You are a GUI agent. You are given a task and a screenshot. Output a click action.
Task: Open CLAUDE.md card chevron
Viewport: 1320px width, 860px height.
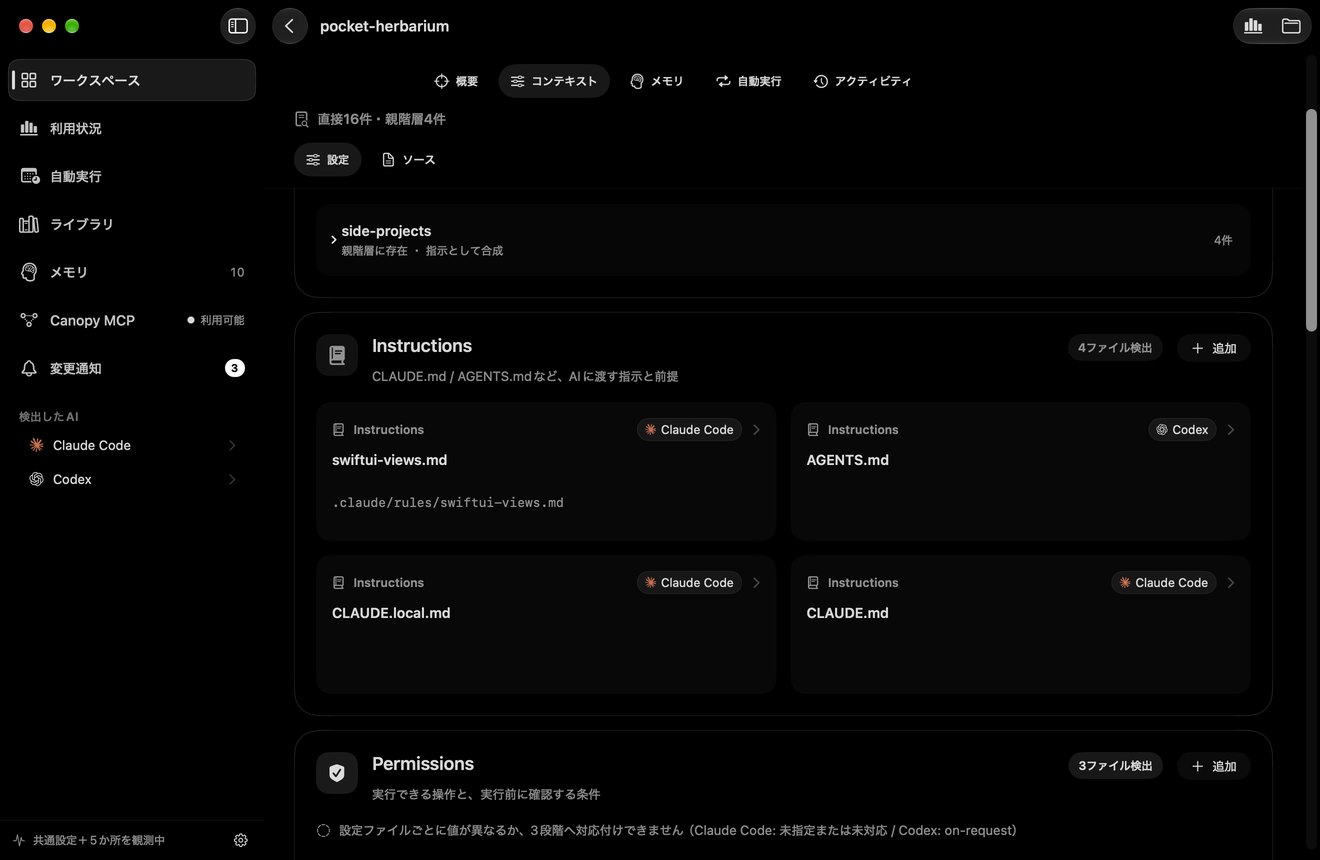click(x=1231, y=582)
